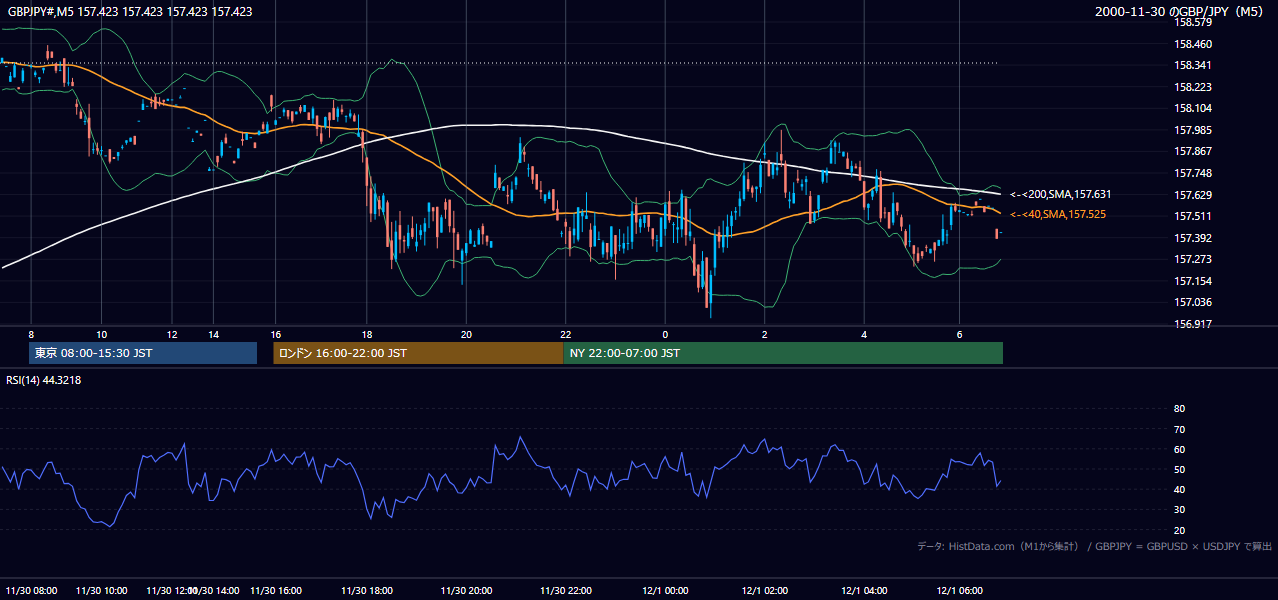Click hour label 16 under price chart
The height and width of the screenshot is (600, 1278).
pos(276,335)
